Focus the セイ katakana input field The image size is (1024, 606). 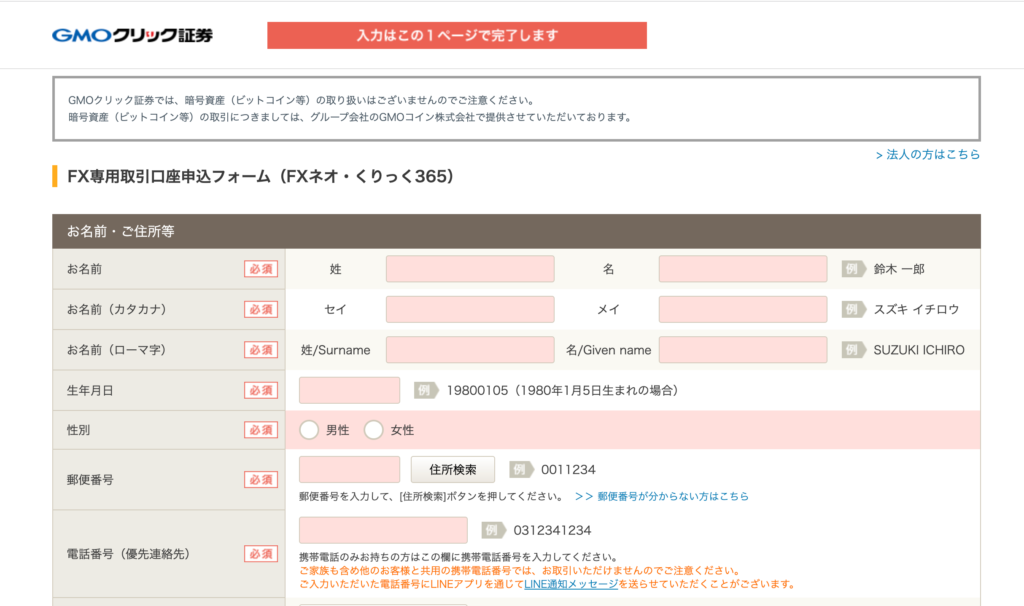click(x=470, y=310)
